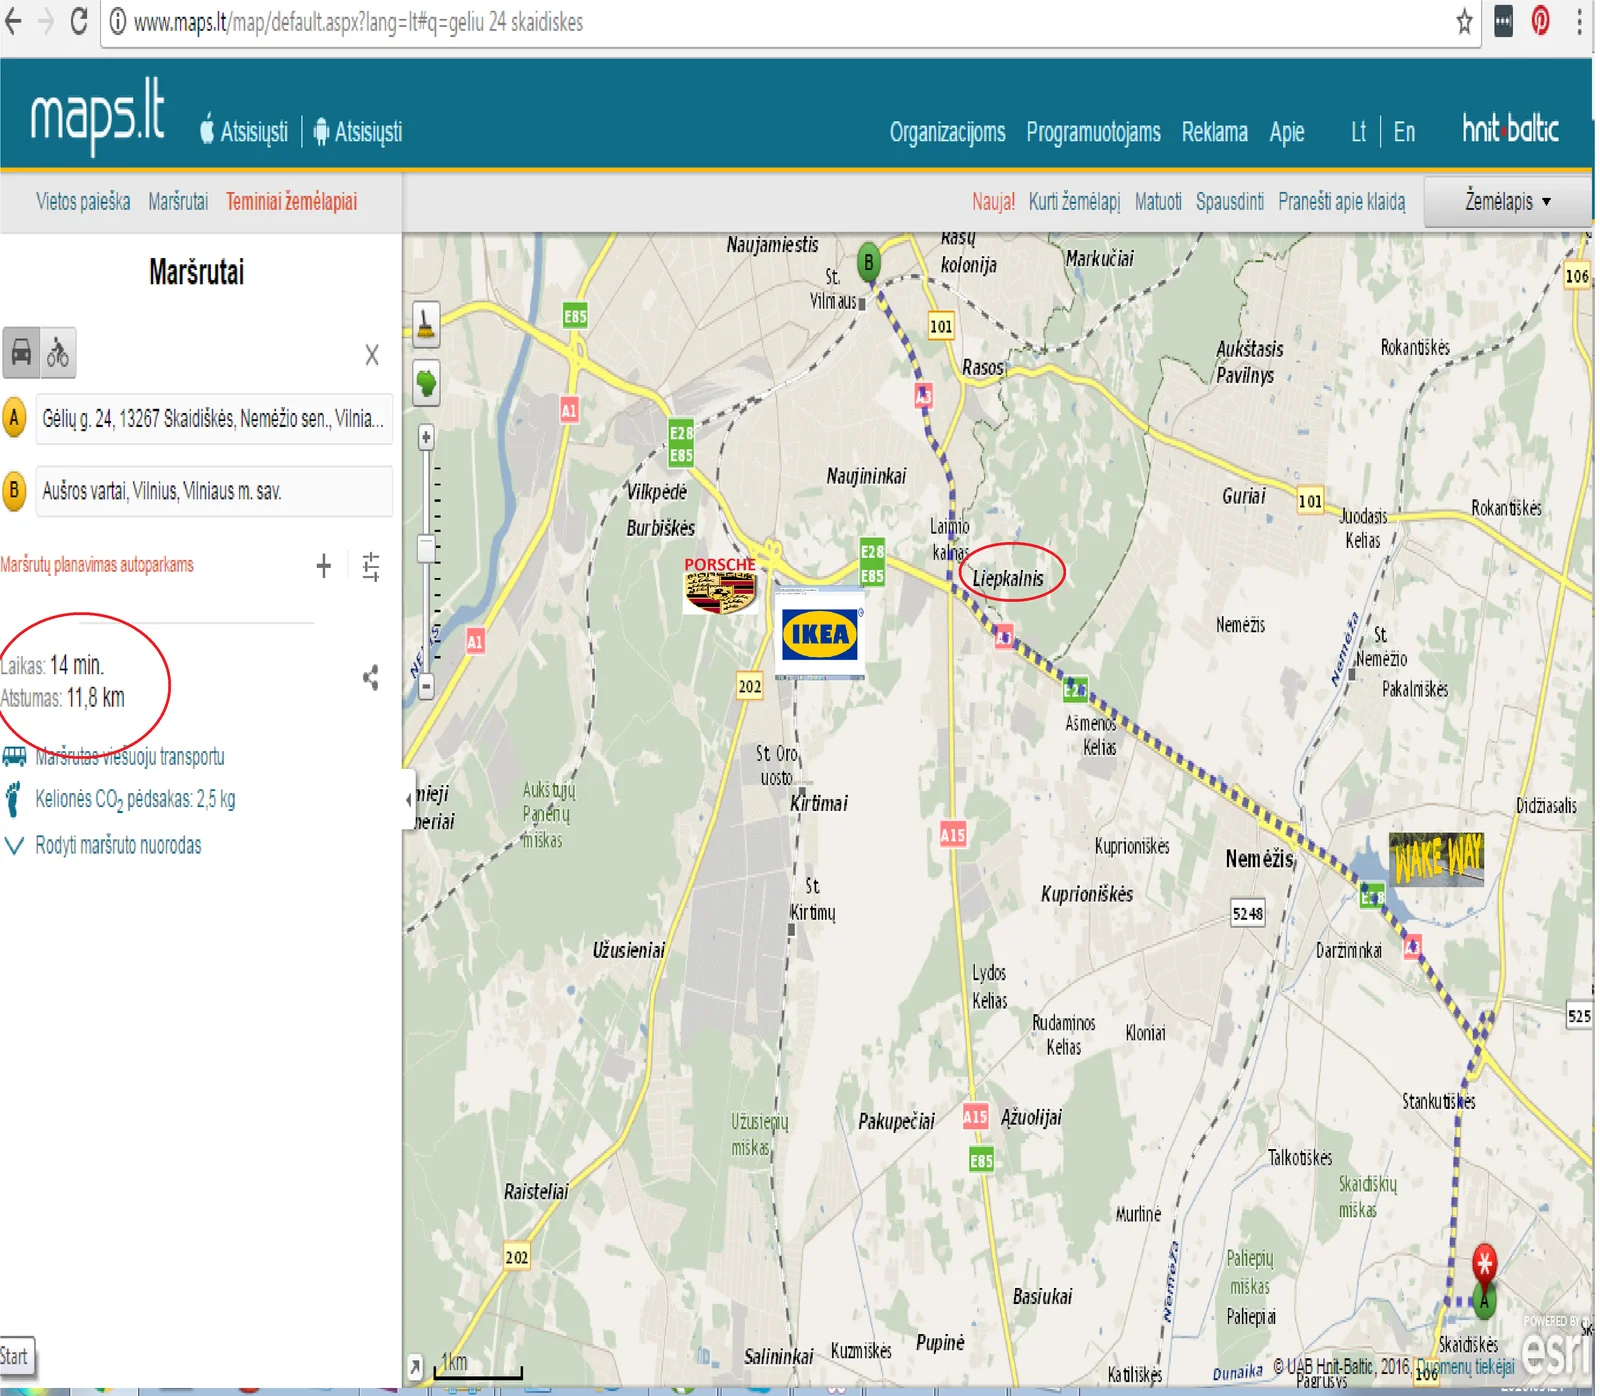Expand Rodyti maršruto nuorodas directions
Viewport: 1600px width, 1396px height.
pos(118,846)
